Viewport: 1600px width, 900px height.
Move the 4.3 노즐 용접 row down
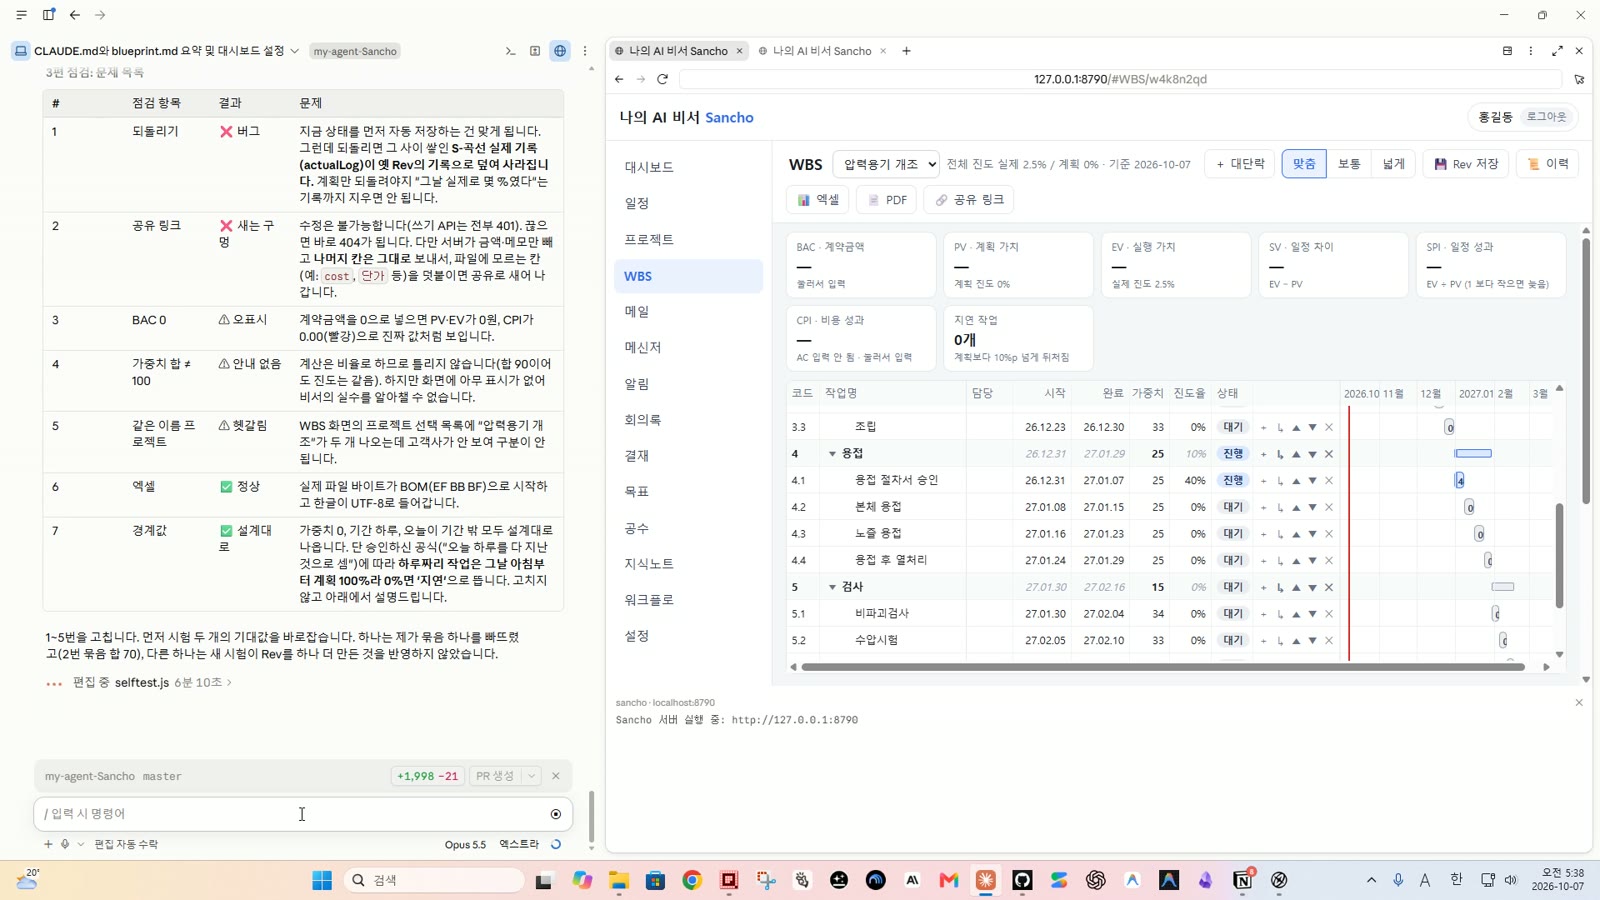pos(1312,534)
